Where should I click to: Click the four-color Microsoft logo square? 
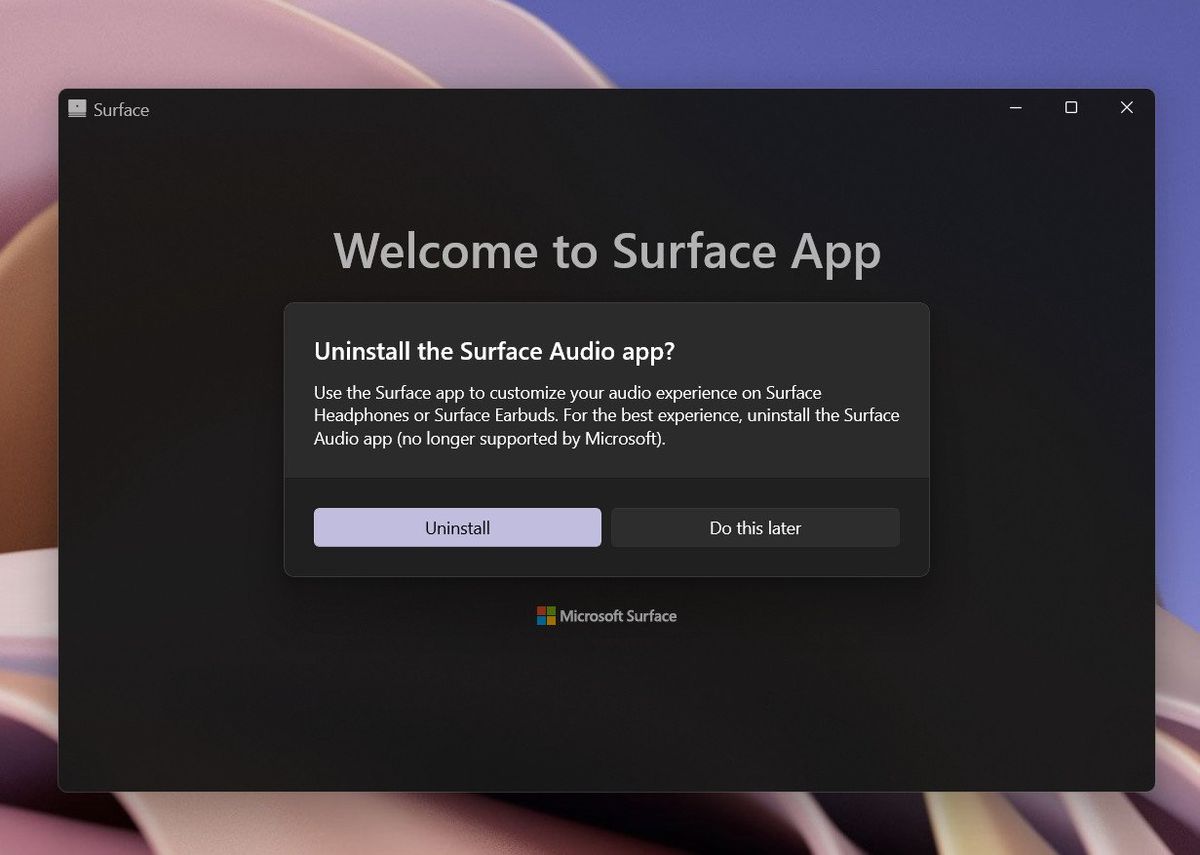coord(544,615)
